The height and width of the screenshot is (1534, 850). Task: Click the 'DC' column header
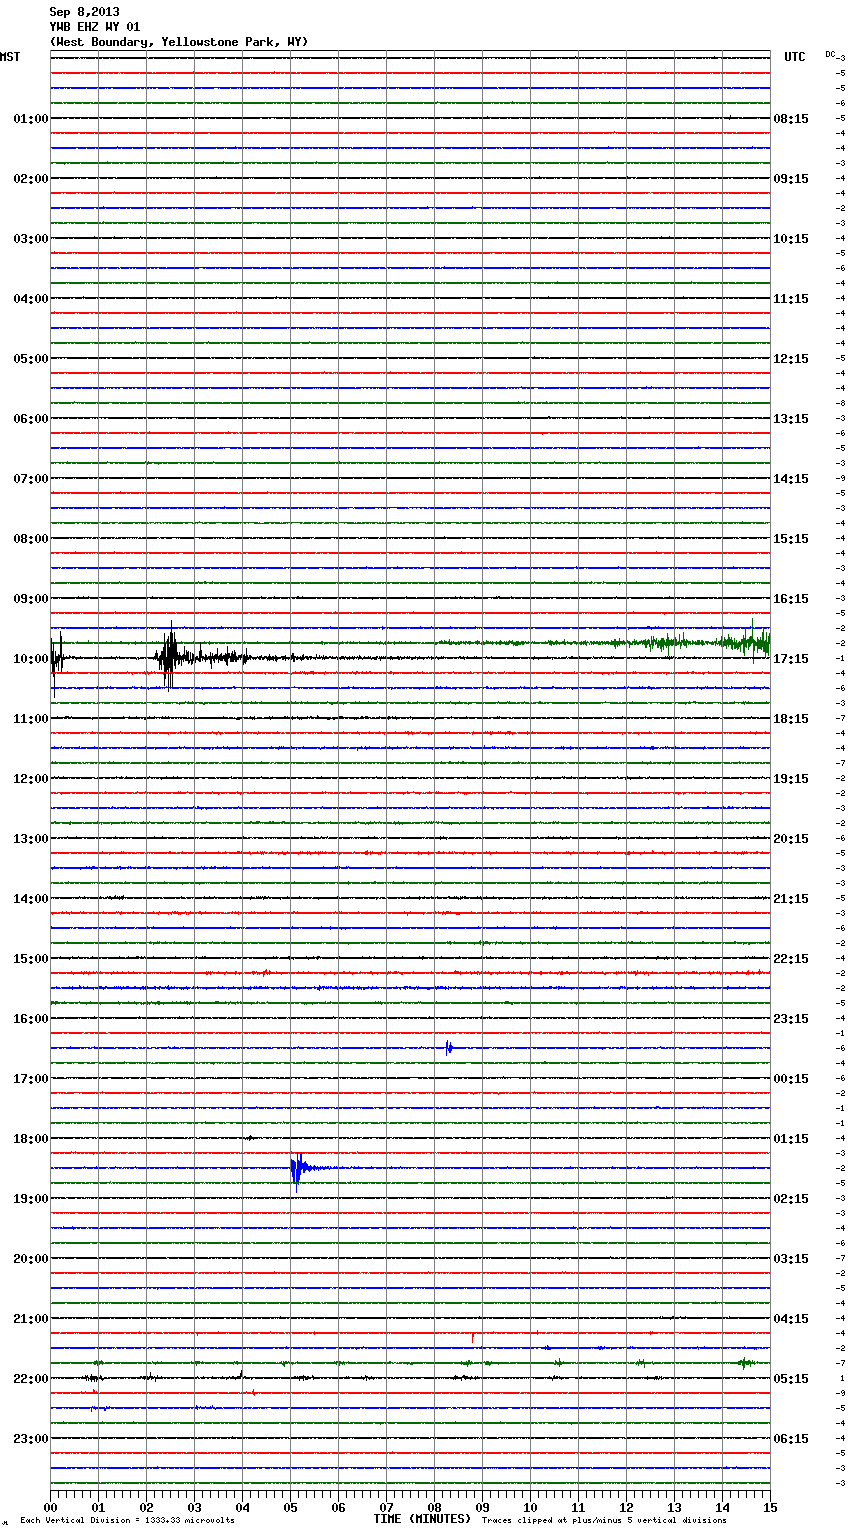pyautogui.click(x=830, y=54)
